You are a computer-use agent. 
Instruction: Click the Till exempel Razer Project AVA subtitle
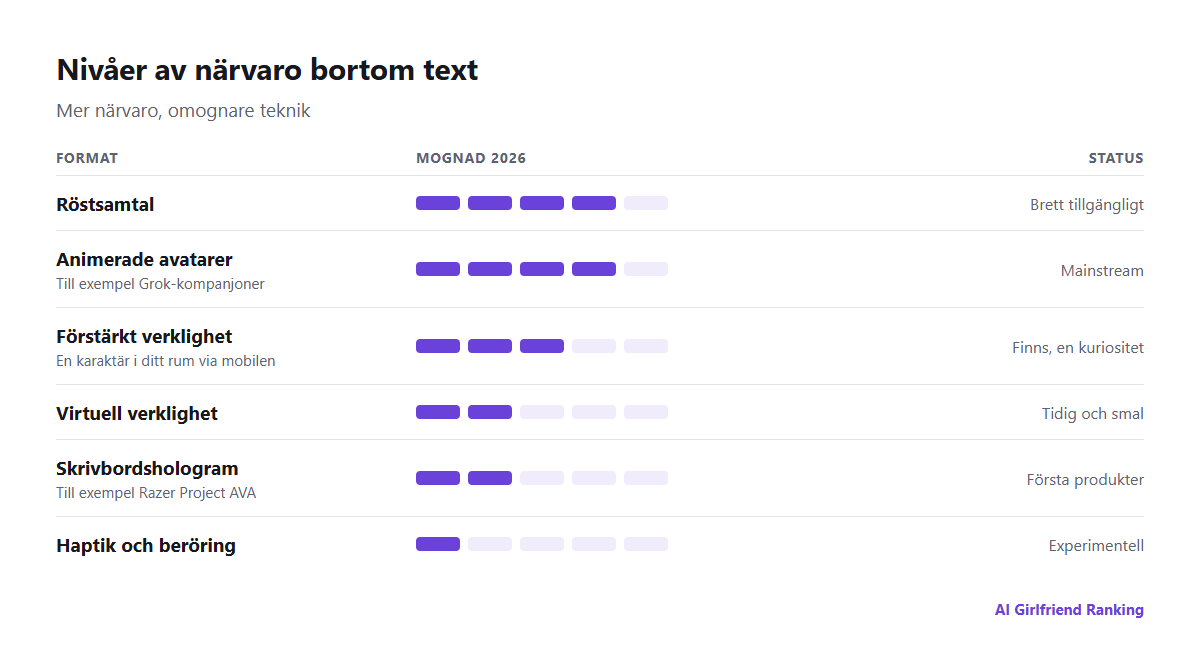pyautogui.click(x=156, y=493)
